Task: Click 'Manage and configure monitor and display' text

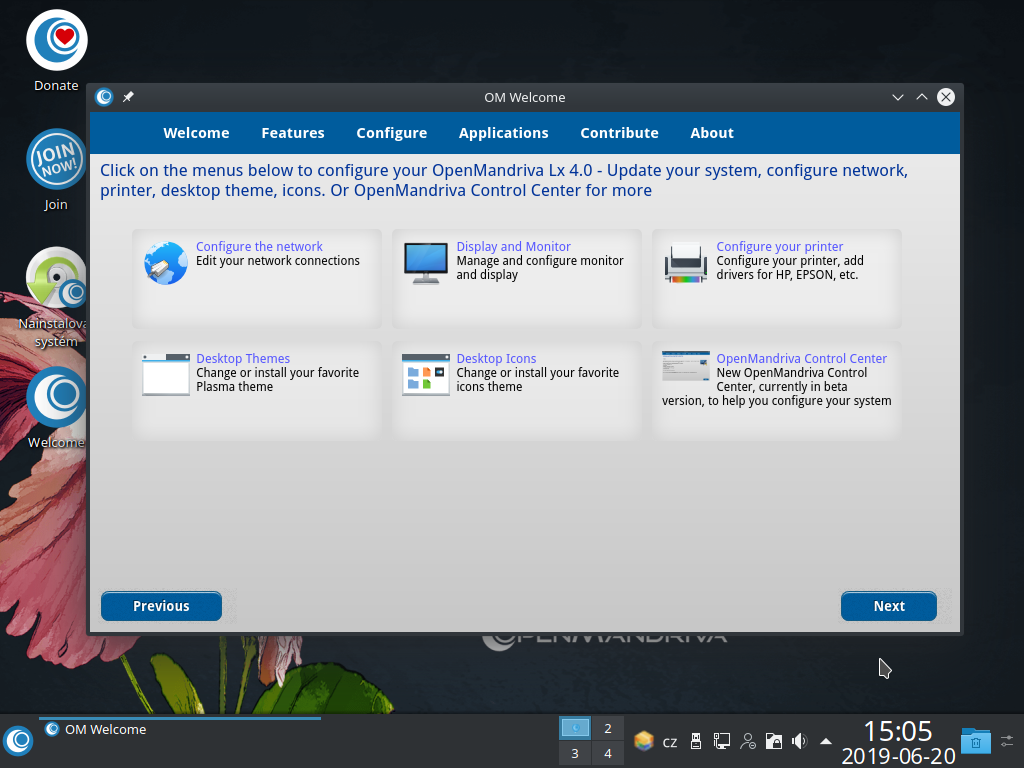Action: (539, 268)
